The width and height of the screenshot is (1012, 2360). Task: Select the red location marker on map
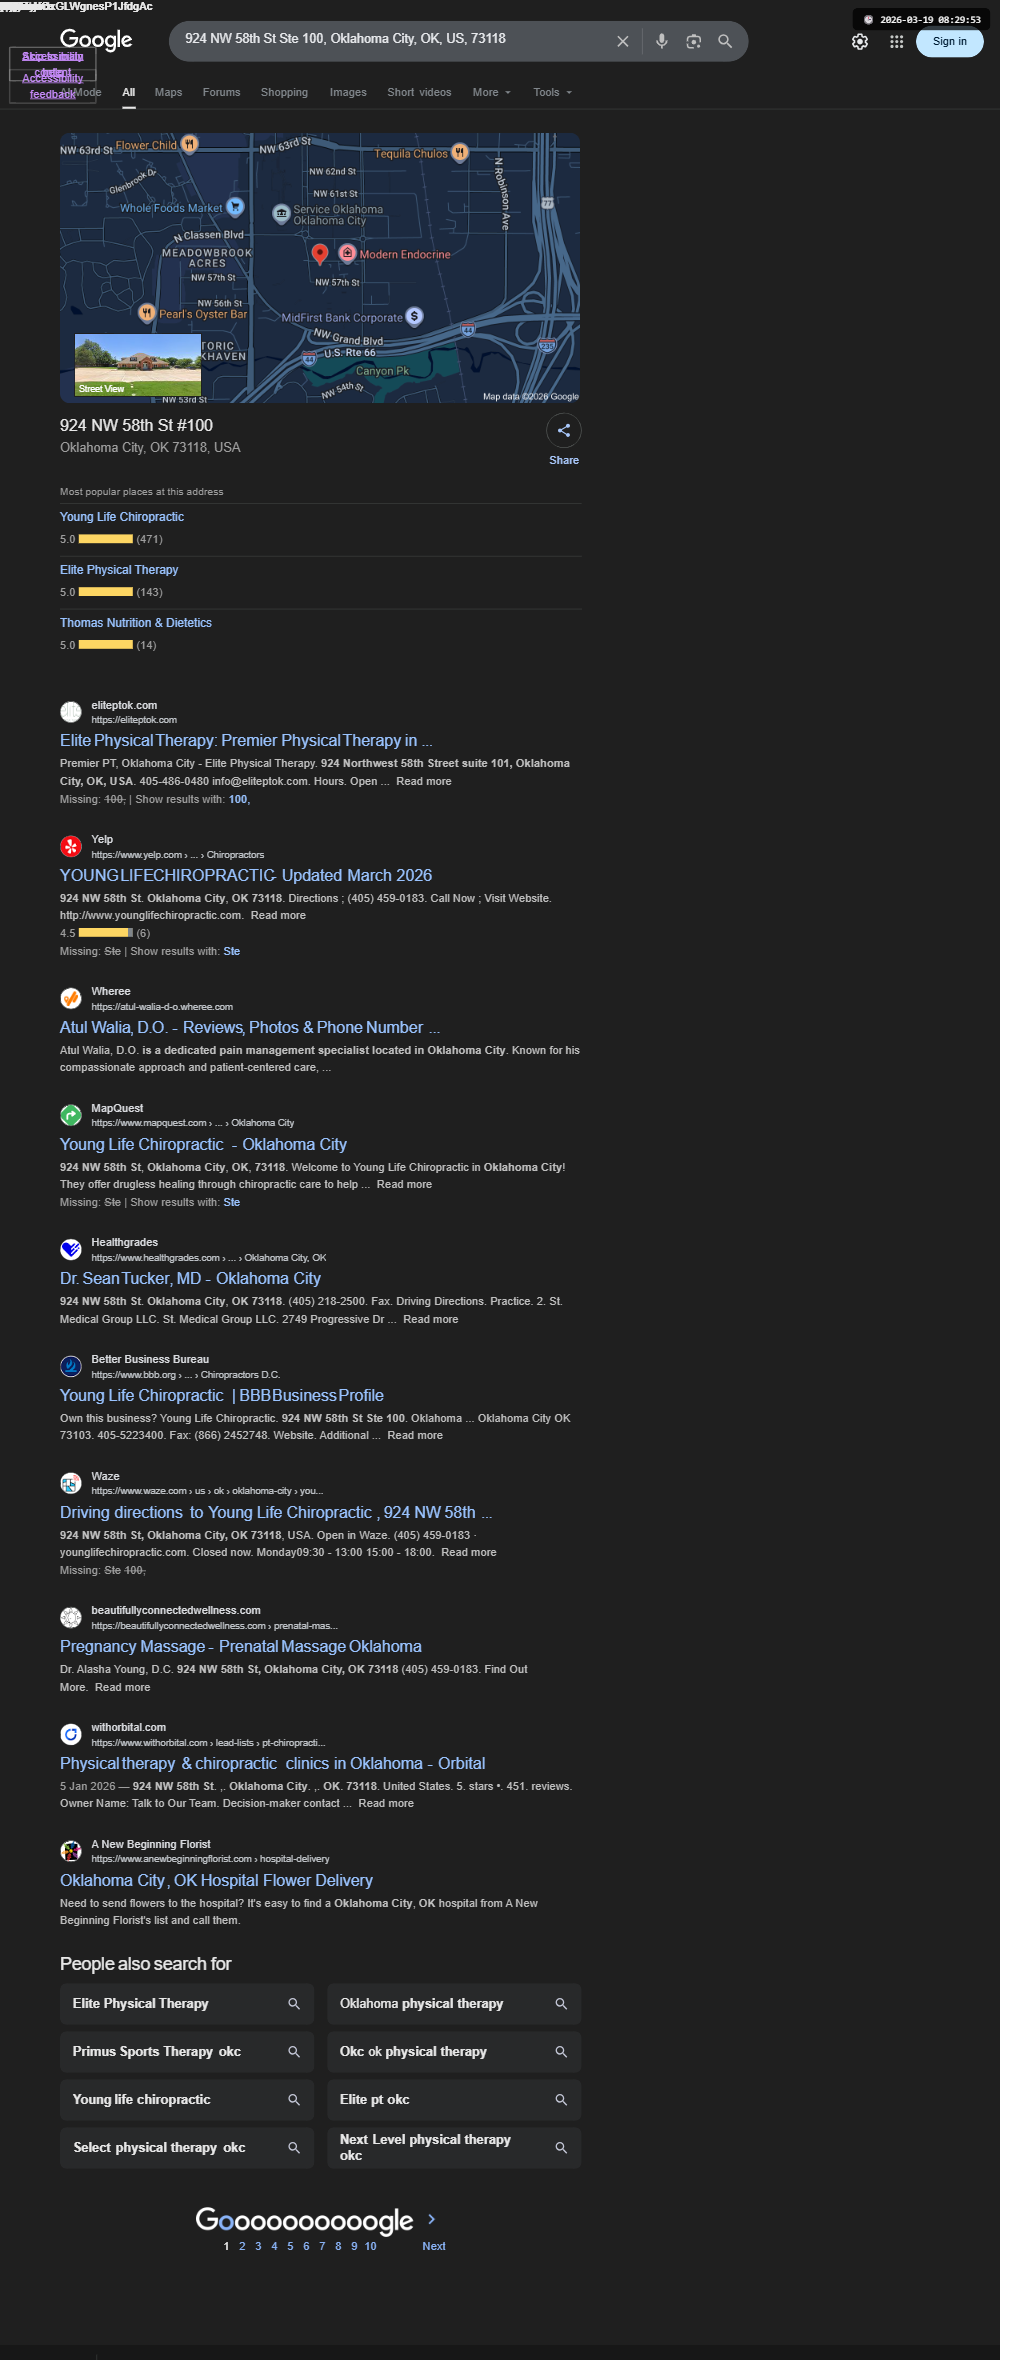point(320,253)
